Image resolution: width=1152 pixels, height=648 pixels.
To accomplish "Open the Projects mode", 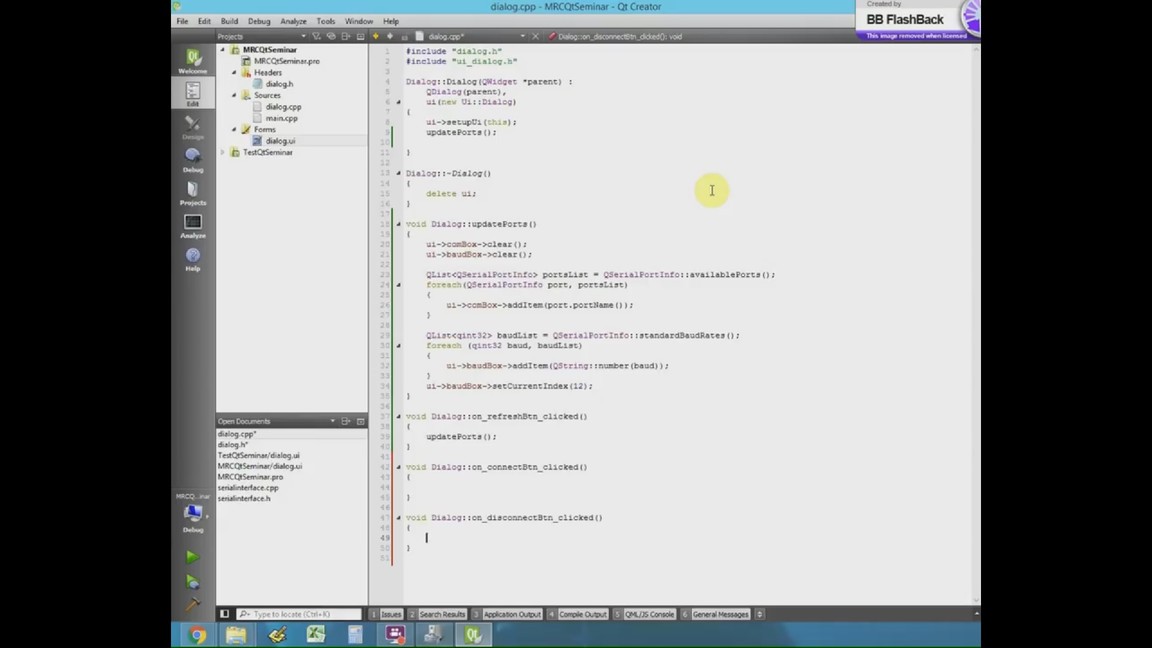I will pyautogui.click(x=192, y=193).
